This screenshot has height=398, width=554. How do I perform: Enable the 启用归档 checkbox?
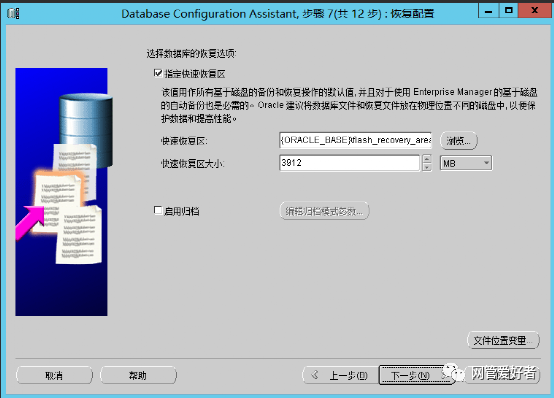click(158, 210)
